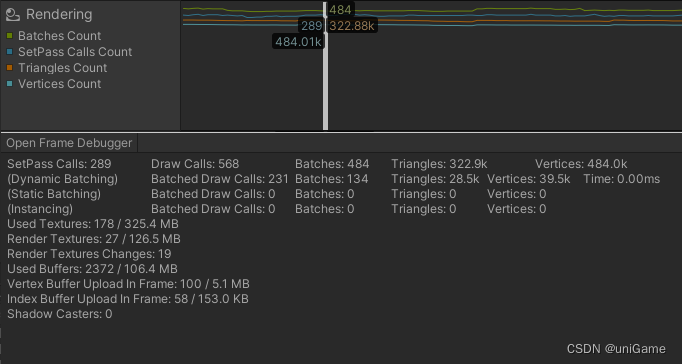Select the Rendering module title
The image size is (682, 364).
(59, 14)
